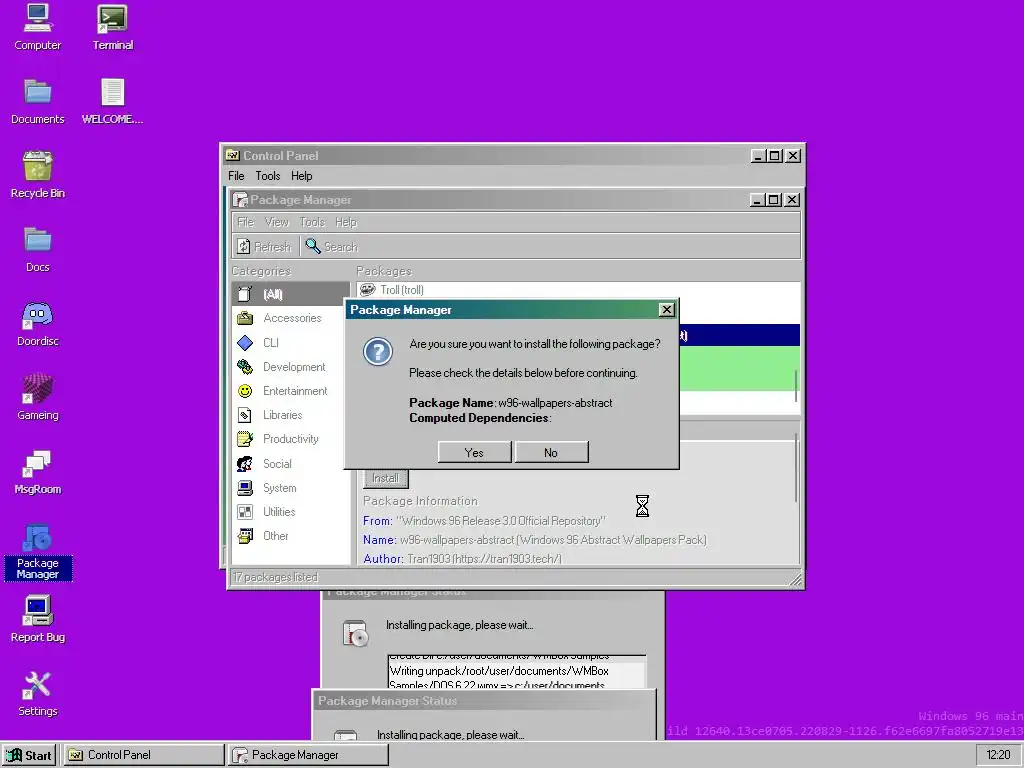Click the question mark dialog icon

377,351
